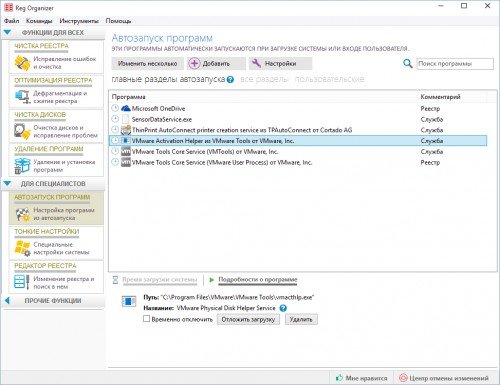The height and width of the screenshot is (385, 500).
Task: Click ThinPrint AutoConnect printer icon
Action: 126,130
